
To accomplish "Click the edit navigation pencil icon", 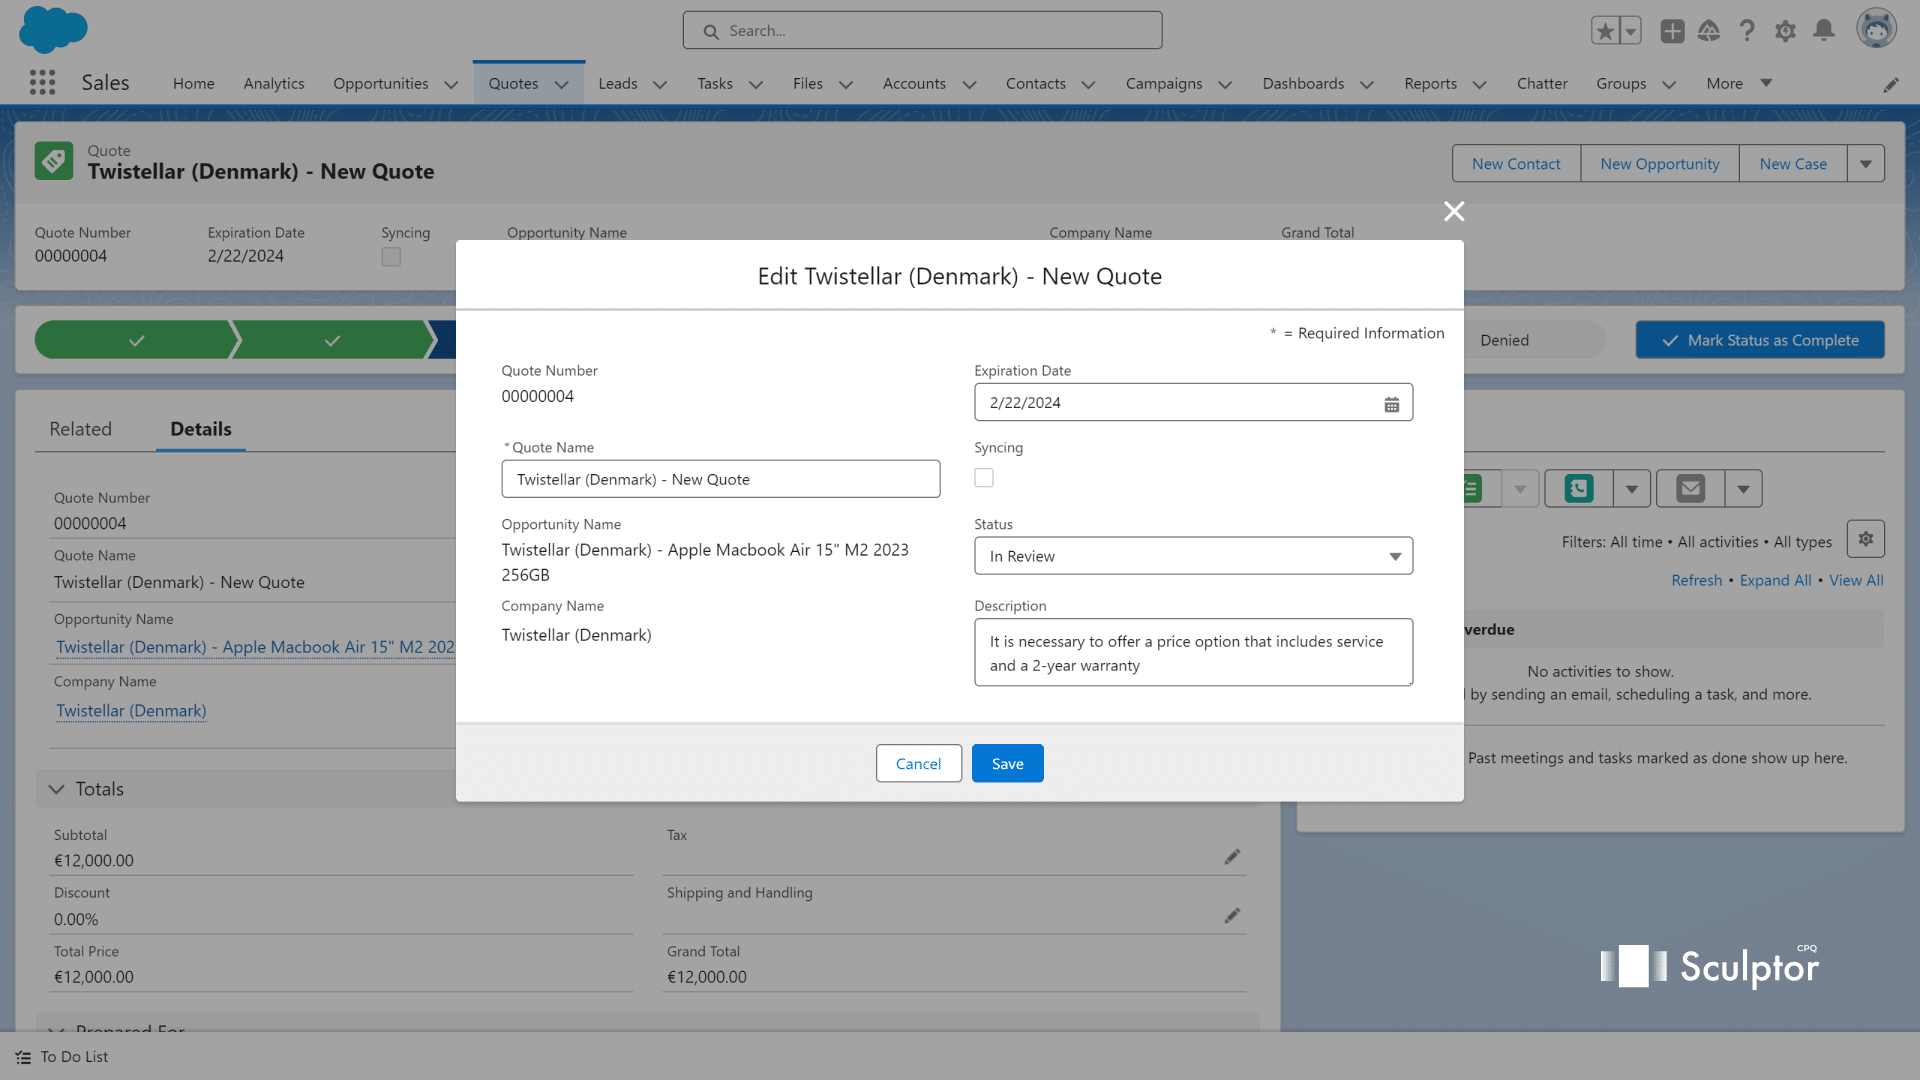I will click(1890, 85).
